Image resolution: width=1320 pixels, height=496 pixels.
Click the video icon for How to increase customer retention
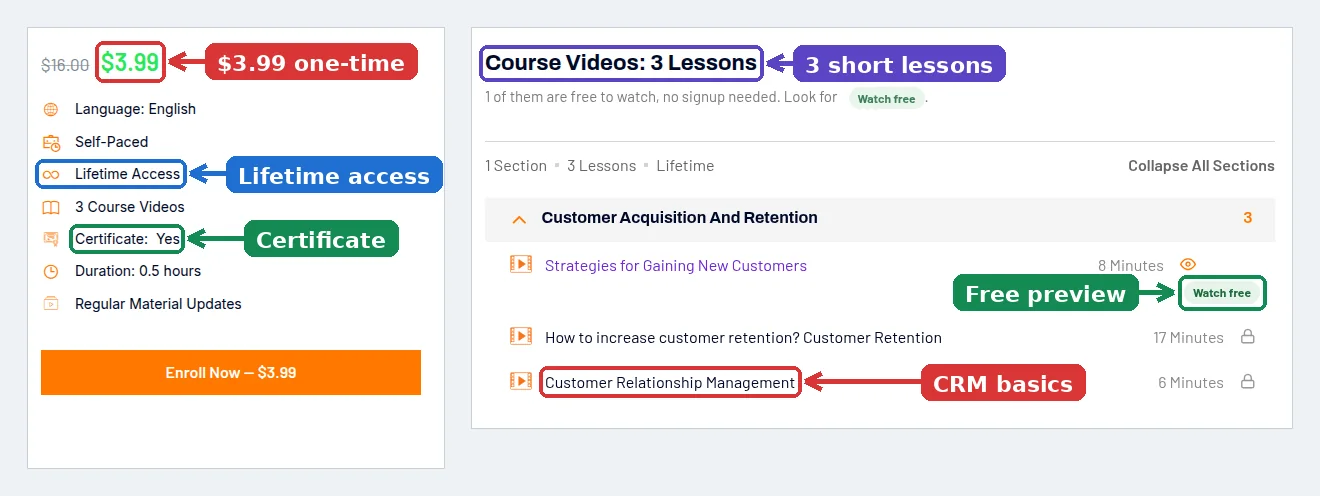point(520,336)
